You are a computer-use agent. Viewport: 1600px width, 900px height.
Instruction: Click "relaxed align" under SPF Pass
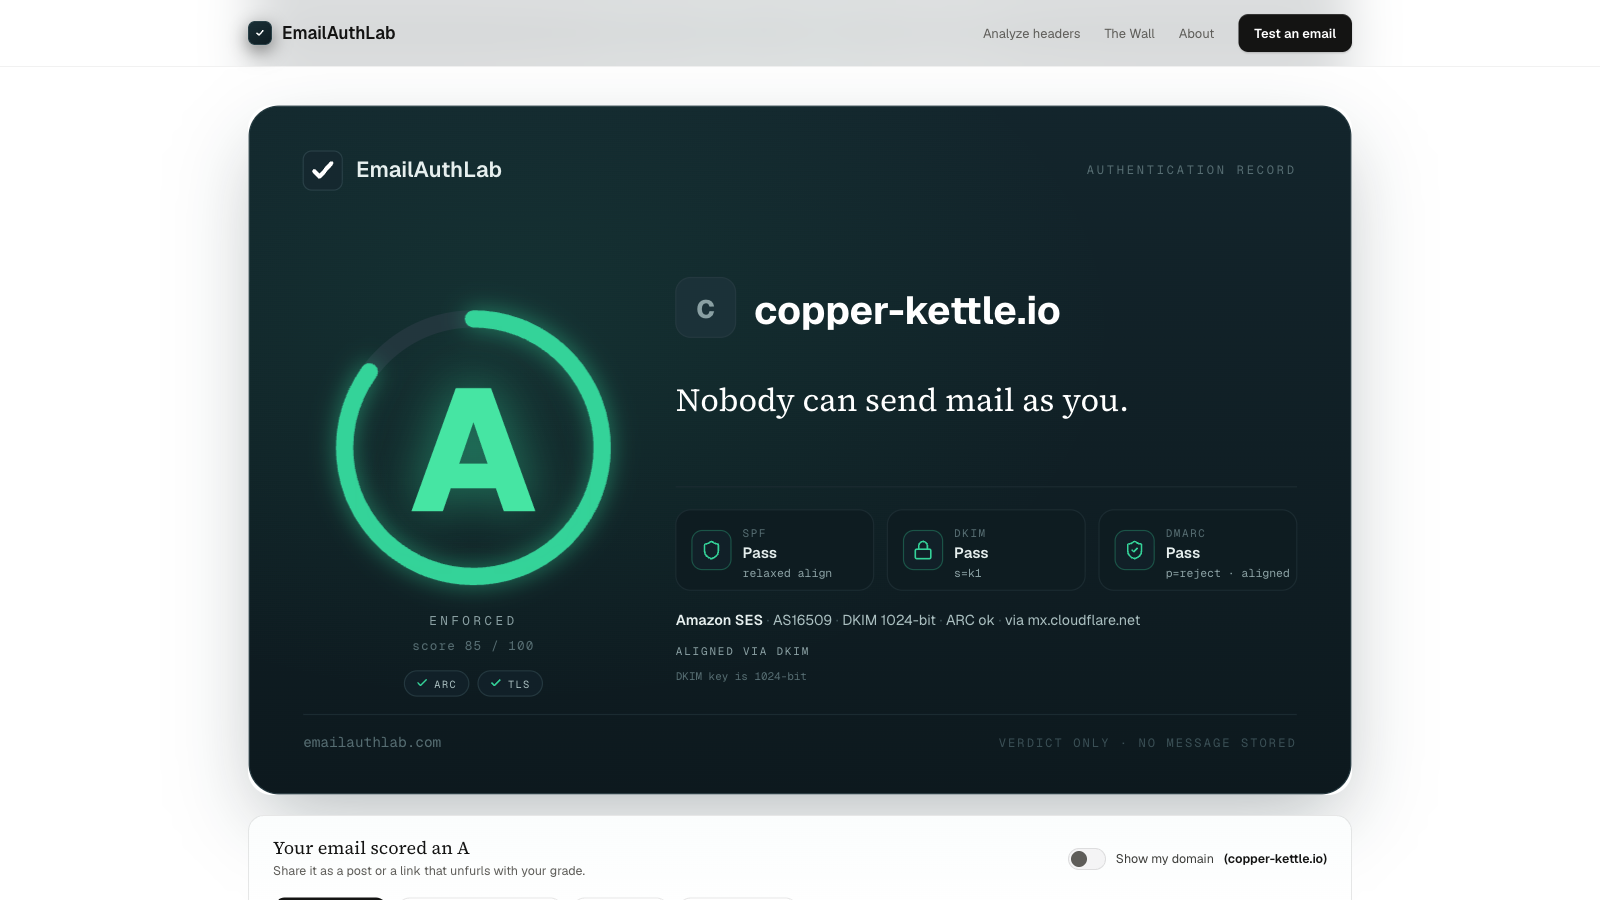787,574
